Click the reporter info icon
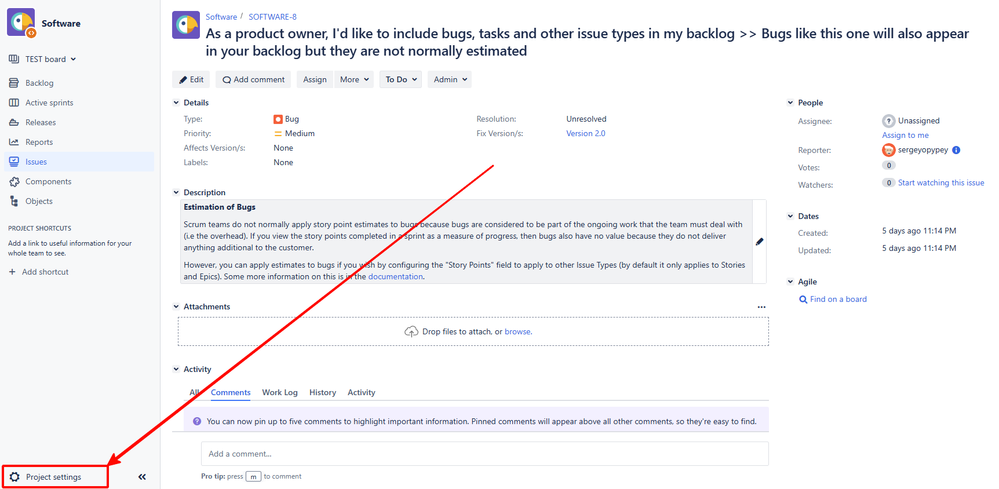Viewport: 999px width, 489px height. pos(956,150)
